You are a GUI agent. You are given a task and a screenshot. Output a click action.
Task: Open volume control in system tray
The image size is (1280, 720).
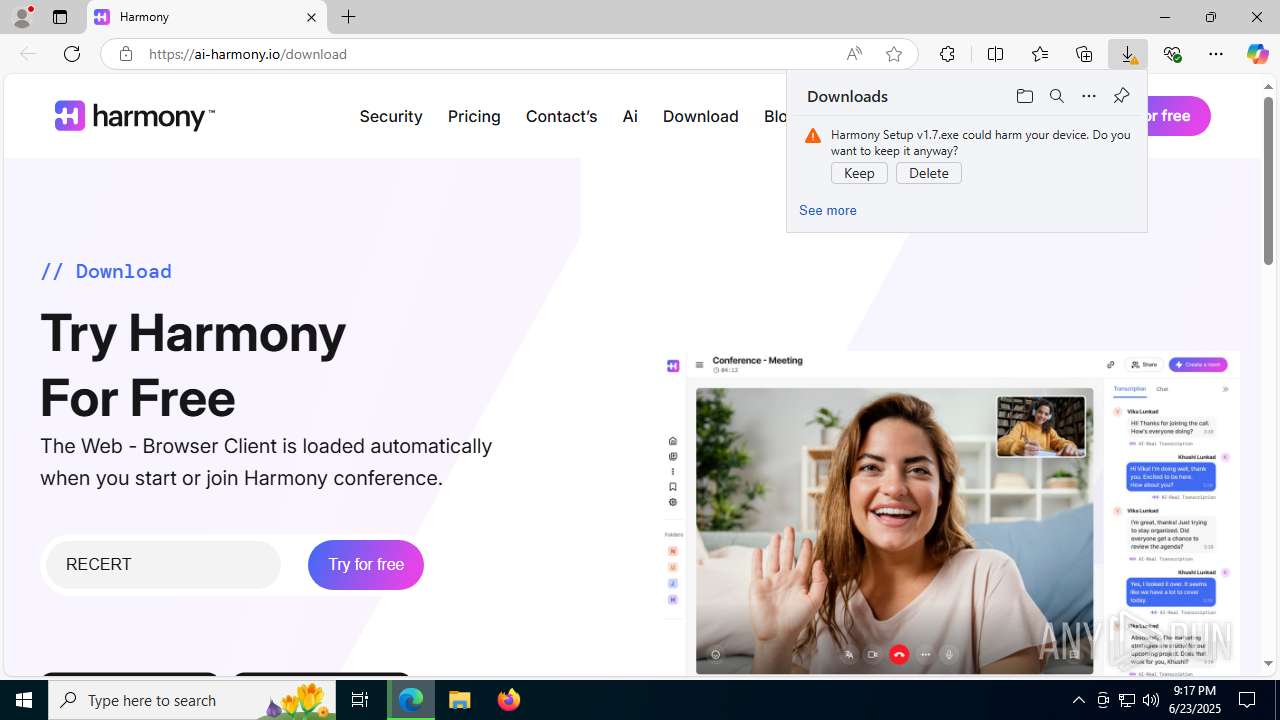1151,700
